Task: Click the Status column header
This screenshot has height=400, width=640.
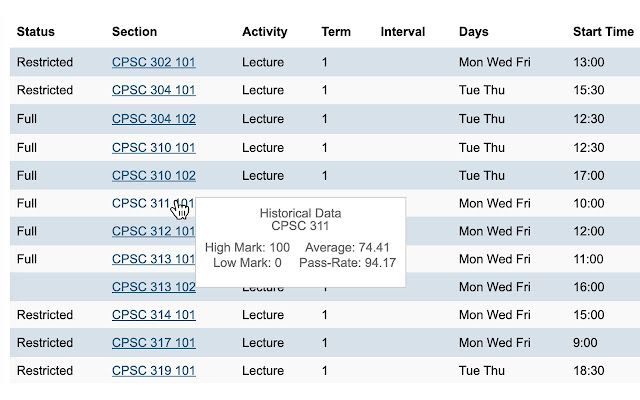Action: [36, 32]
